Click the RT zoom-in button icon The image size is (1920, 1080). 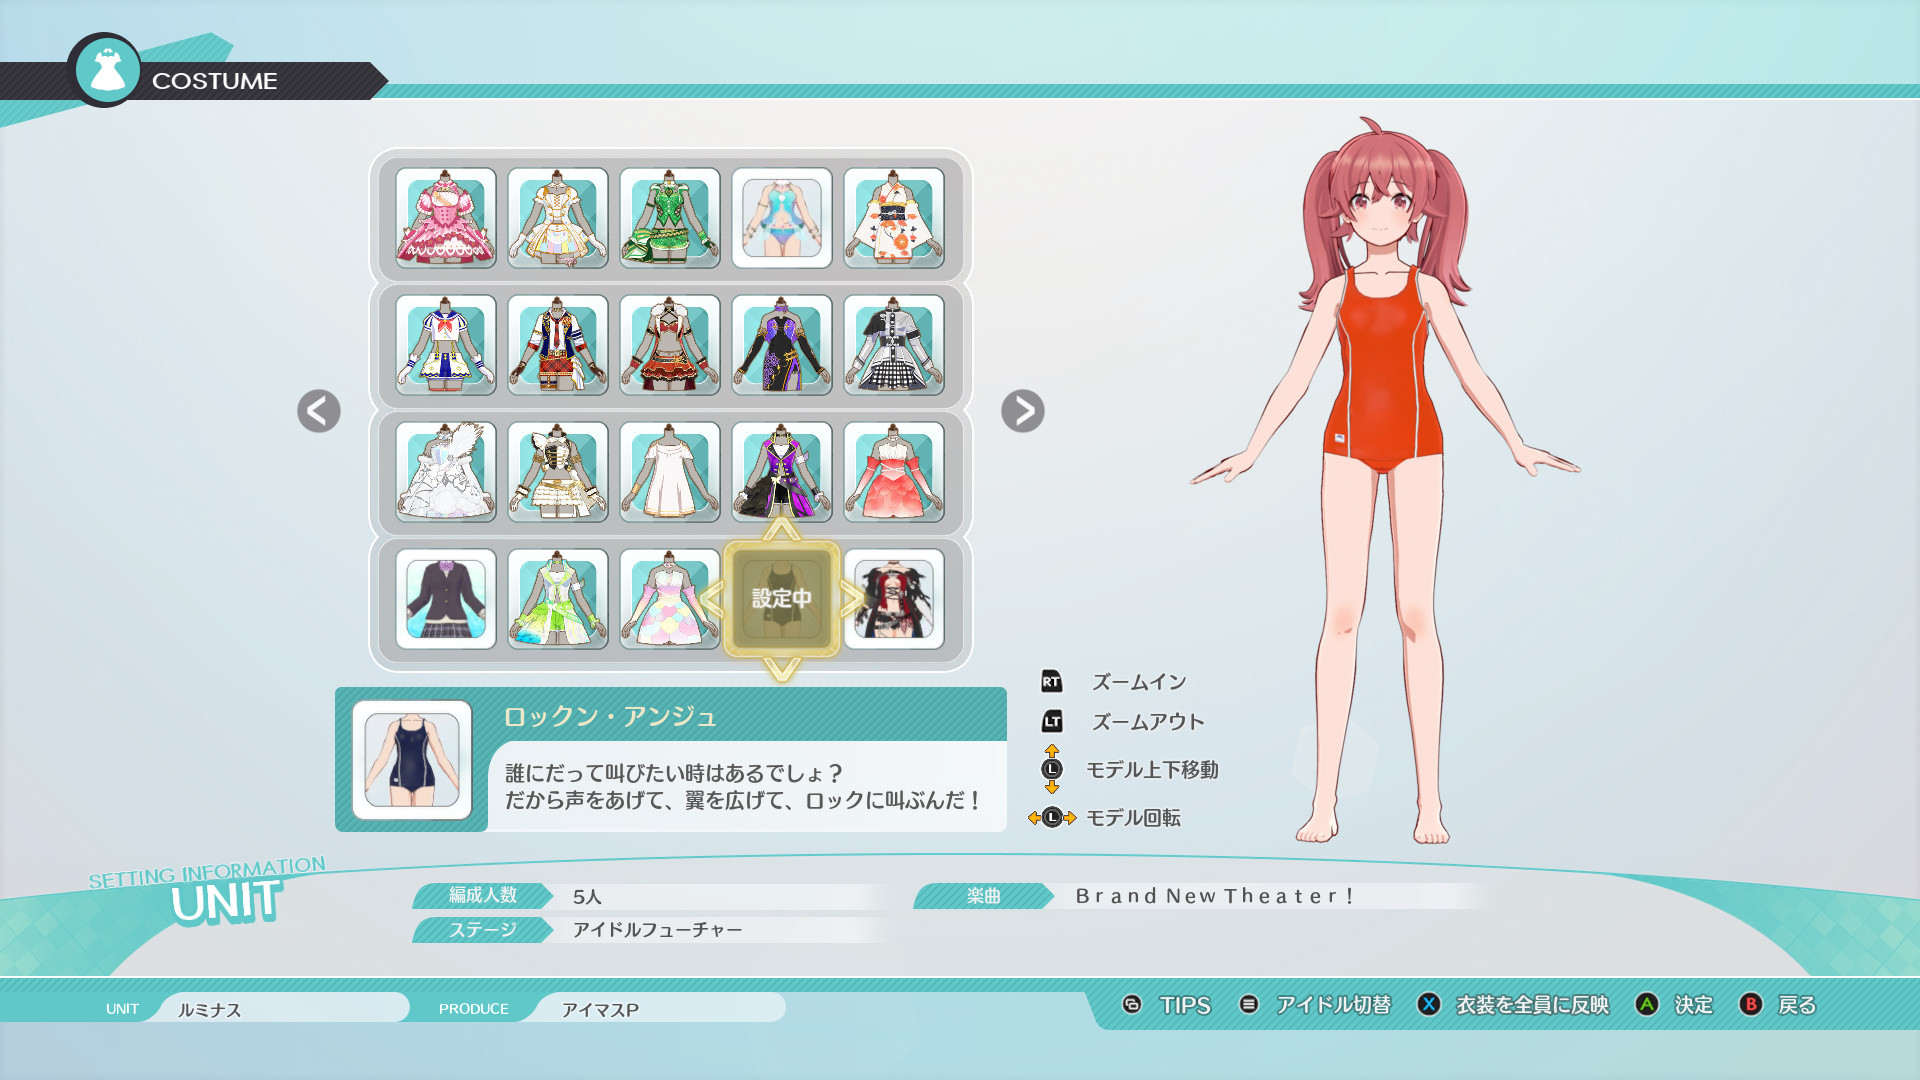[x=1051, y=682]
